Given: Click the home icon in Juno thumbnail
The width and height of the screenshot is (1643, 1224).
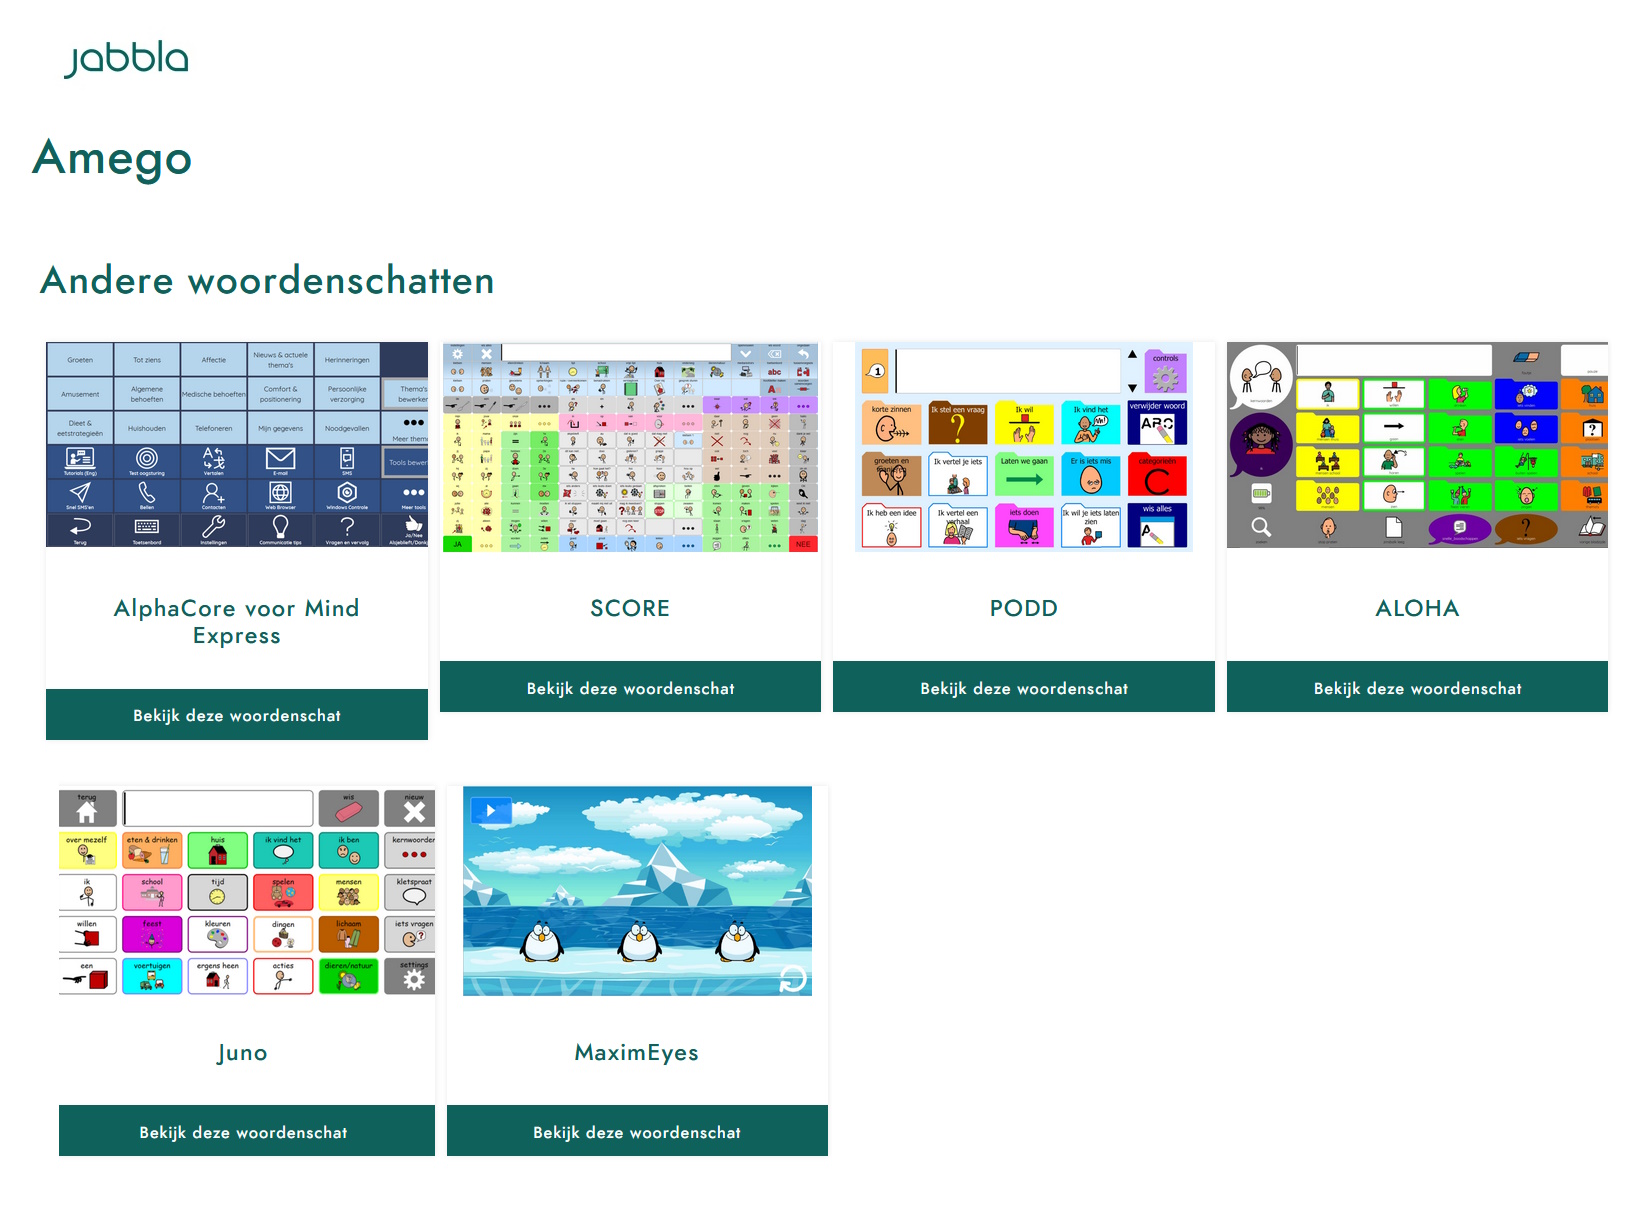Looking at the screenshot, I should 87,811.
